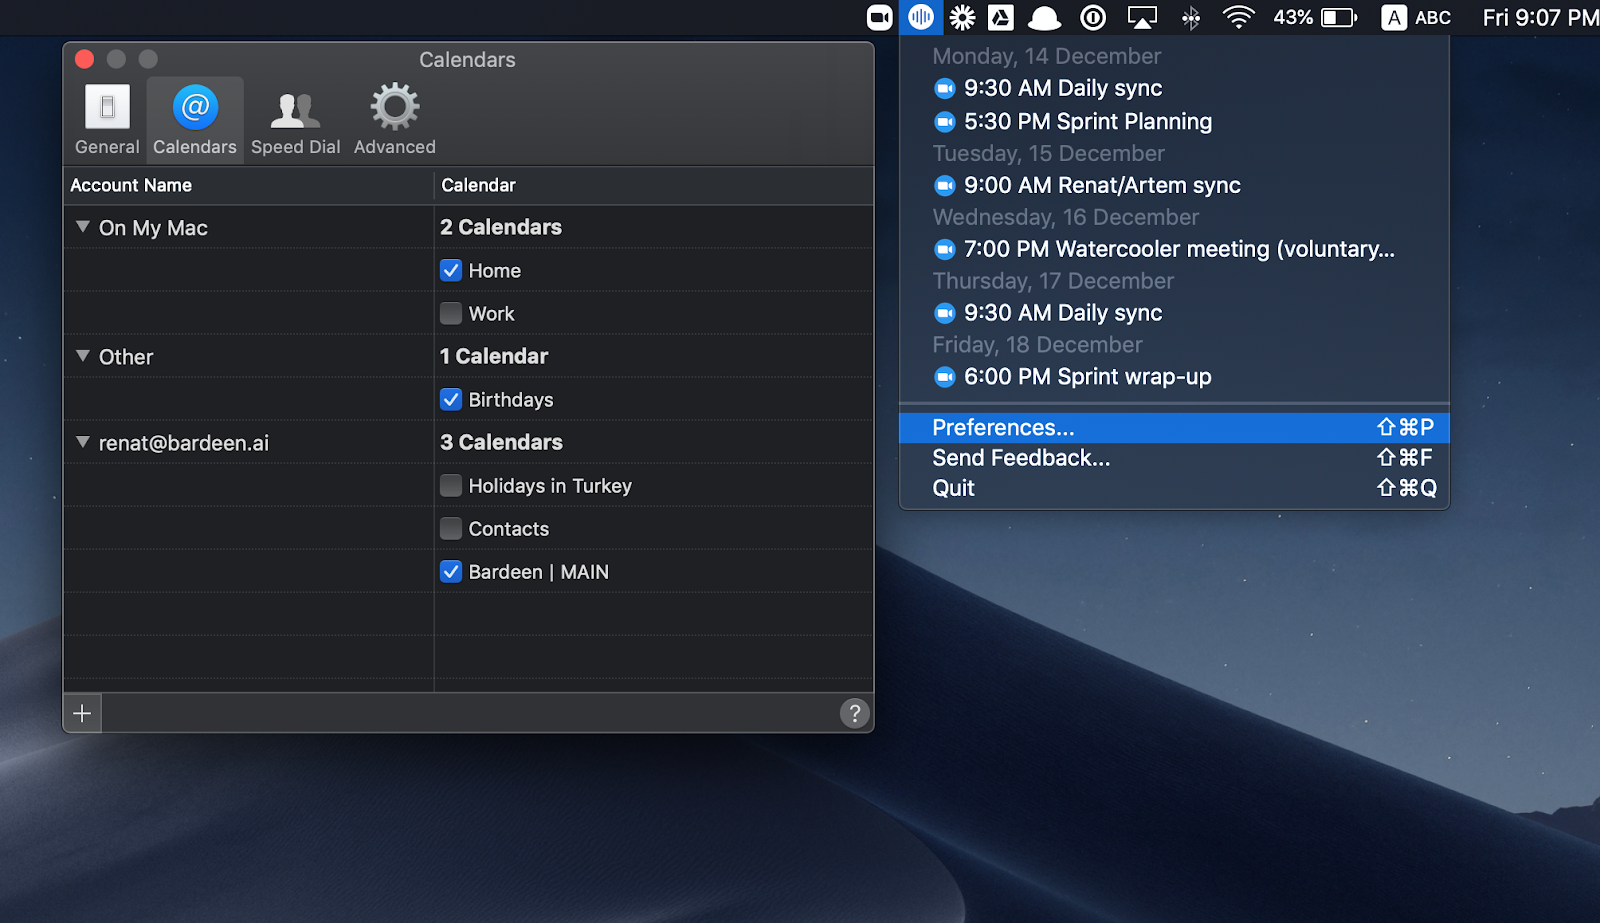Open help with the question mark button
Screen dimensions: 1600x923
tap(854, 713)
